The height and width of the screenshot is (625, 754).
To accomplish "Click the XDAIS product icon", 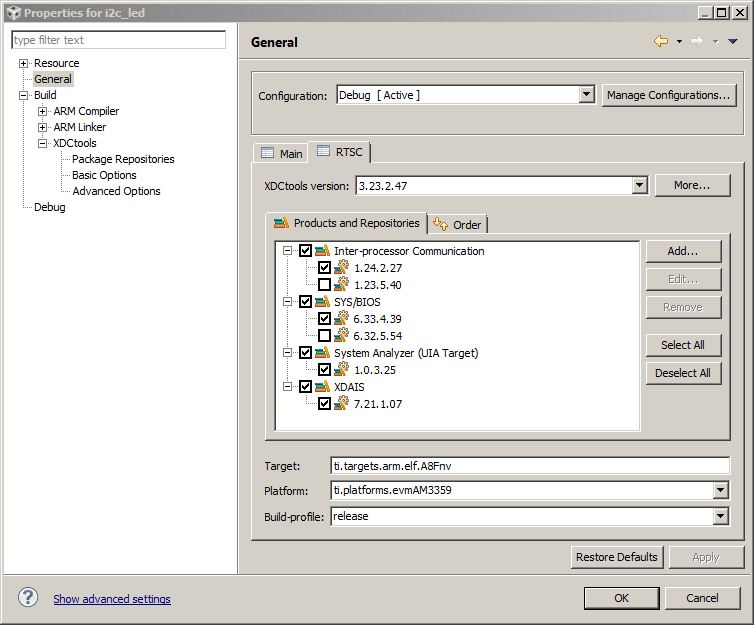I will (322, 386).
